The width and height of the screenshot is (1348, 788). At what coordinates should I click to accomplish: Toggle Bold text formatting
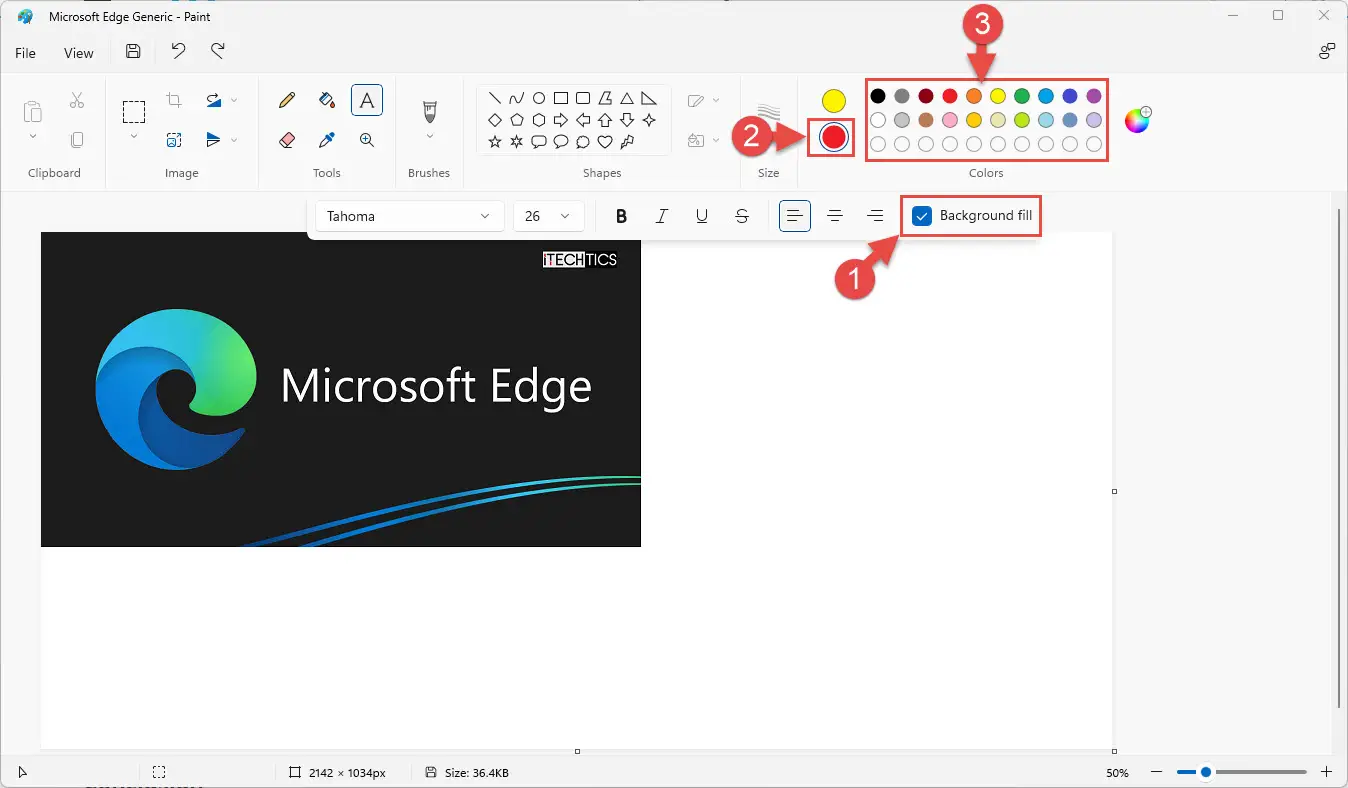click(621, 216)
